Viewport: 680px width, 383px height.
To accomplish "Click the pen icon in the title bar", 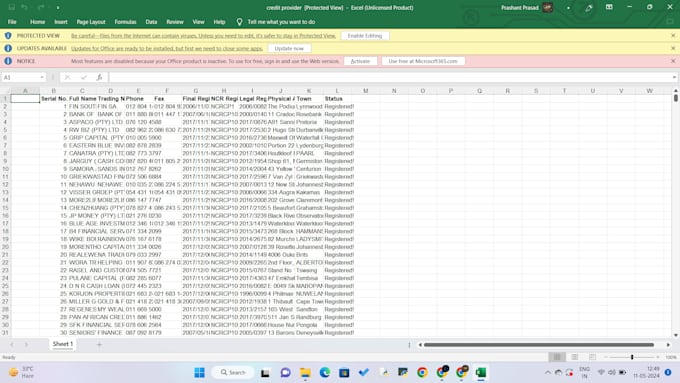I will pos(588,8).
